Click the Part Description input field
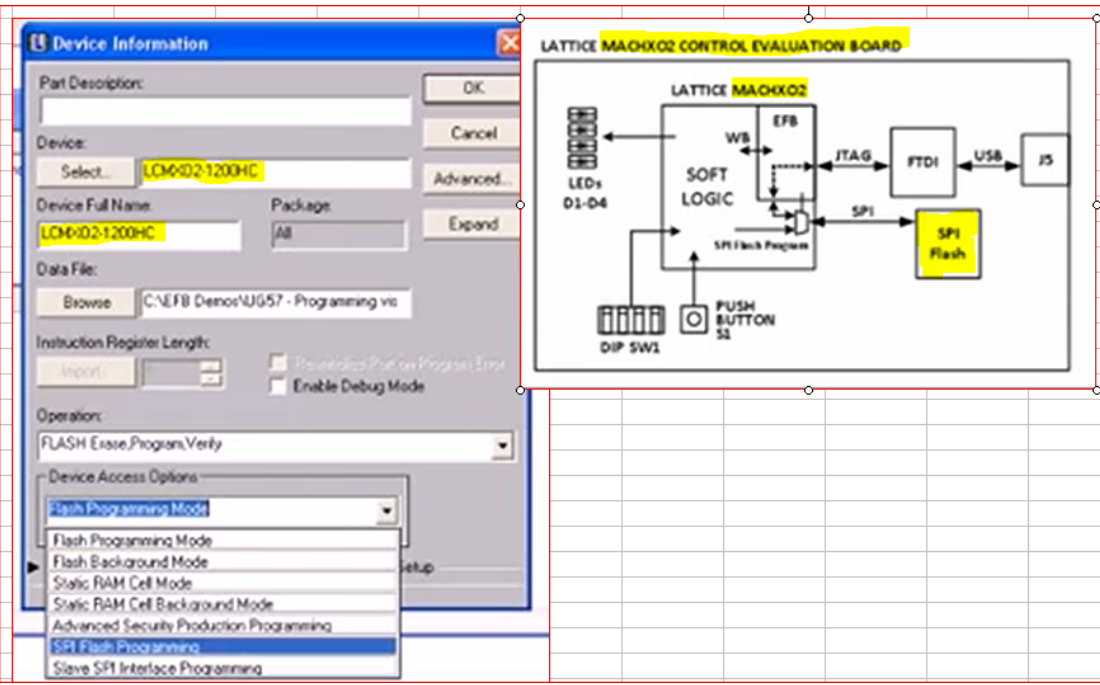The image size is (1100, 685). click(x=225, y=111)
